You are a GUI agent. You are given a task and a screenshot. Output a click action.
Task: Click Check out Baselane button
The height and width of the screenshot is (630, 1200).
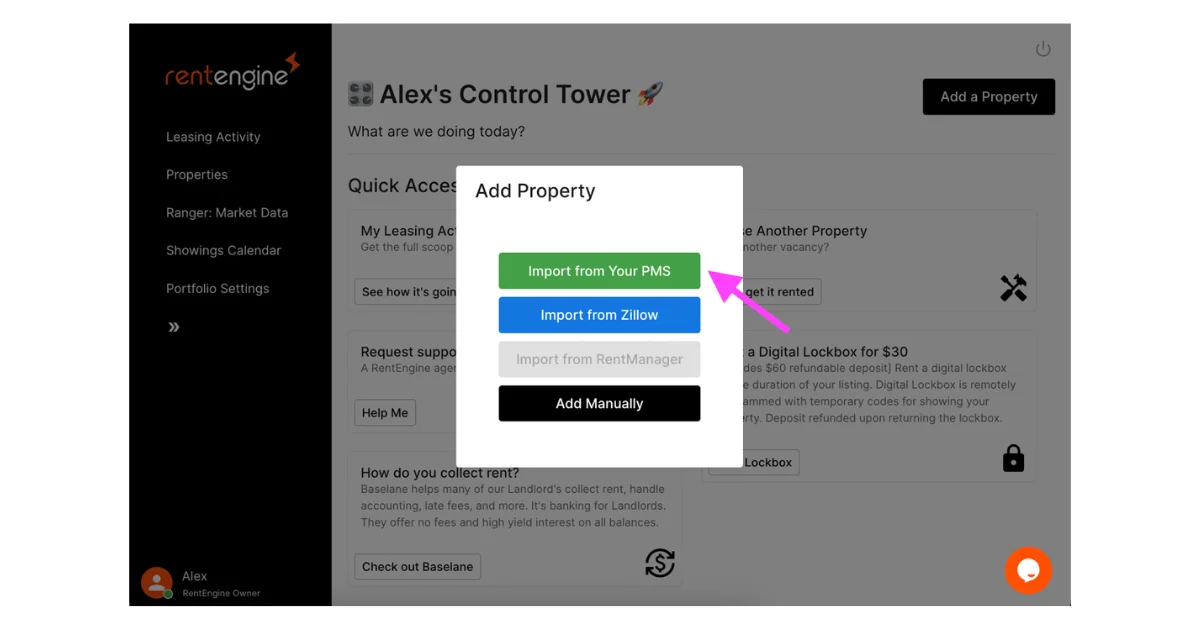(x=417, y=567)
